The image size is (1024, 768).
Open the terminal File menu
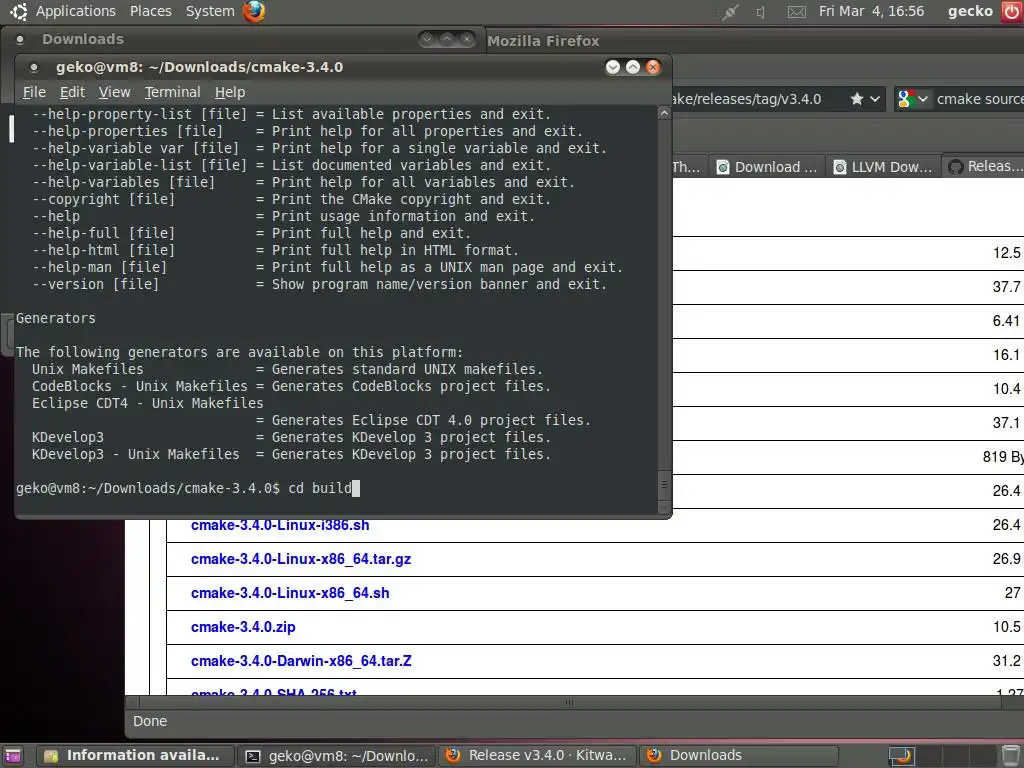coord(34,92)
